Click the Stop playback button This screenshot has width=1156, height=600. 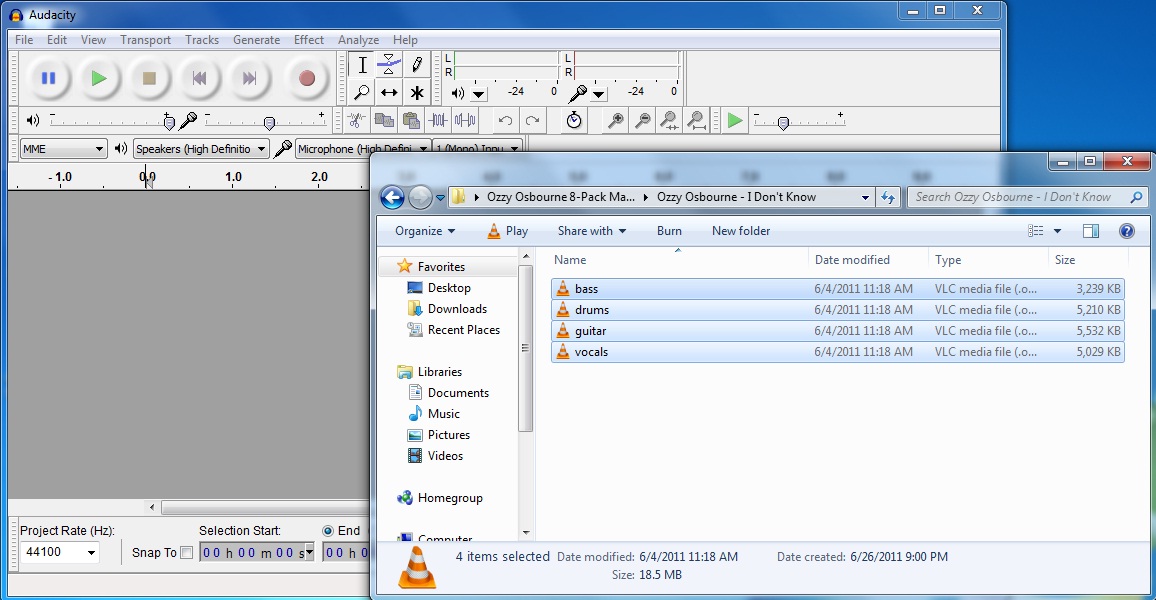149,78
